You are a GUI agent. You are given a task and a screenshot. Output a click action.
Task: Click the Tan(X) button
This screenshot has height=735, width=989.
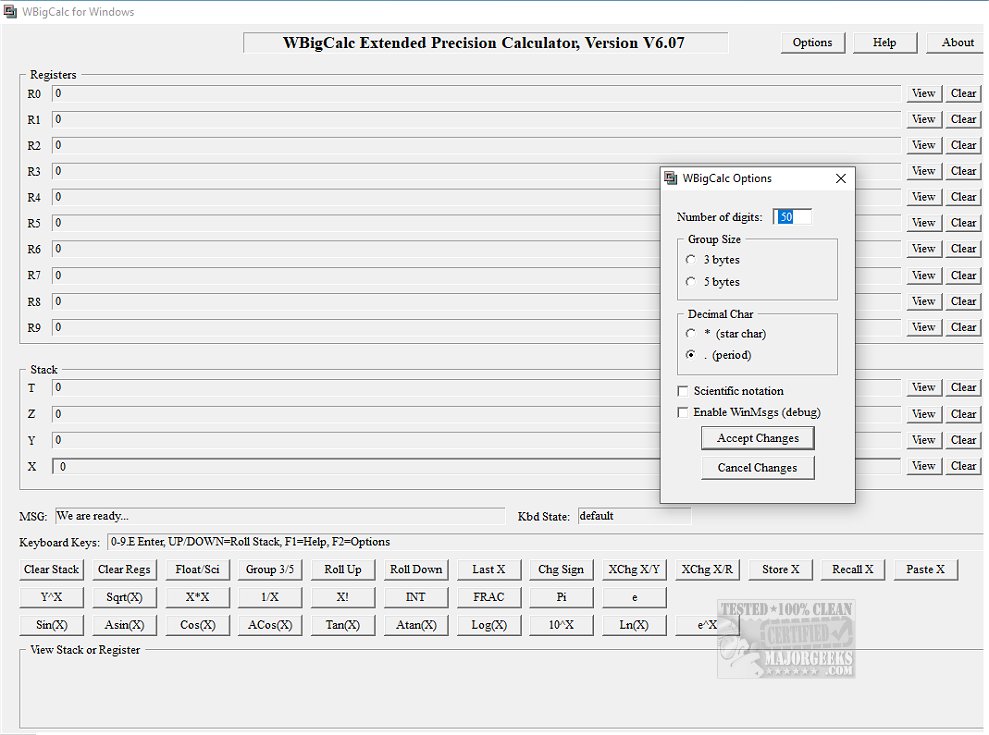coord(343,625)
